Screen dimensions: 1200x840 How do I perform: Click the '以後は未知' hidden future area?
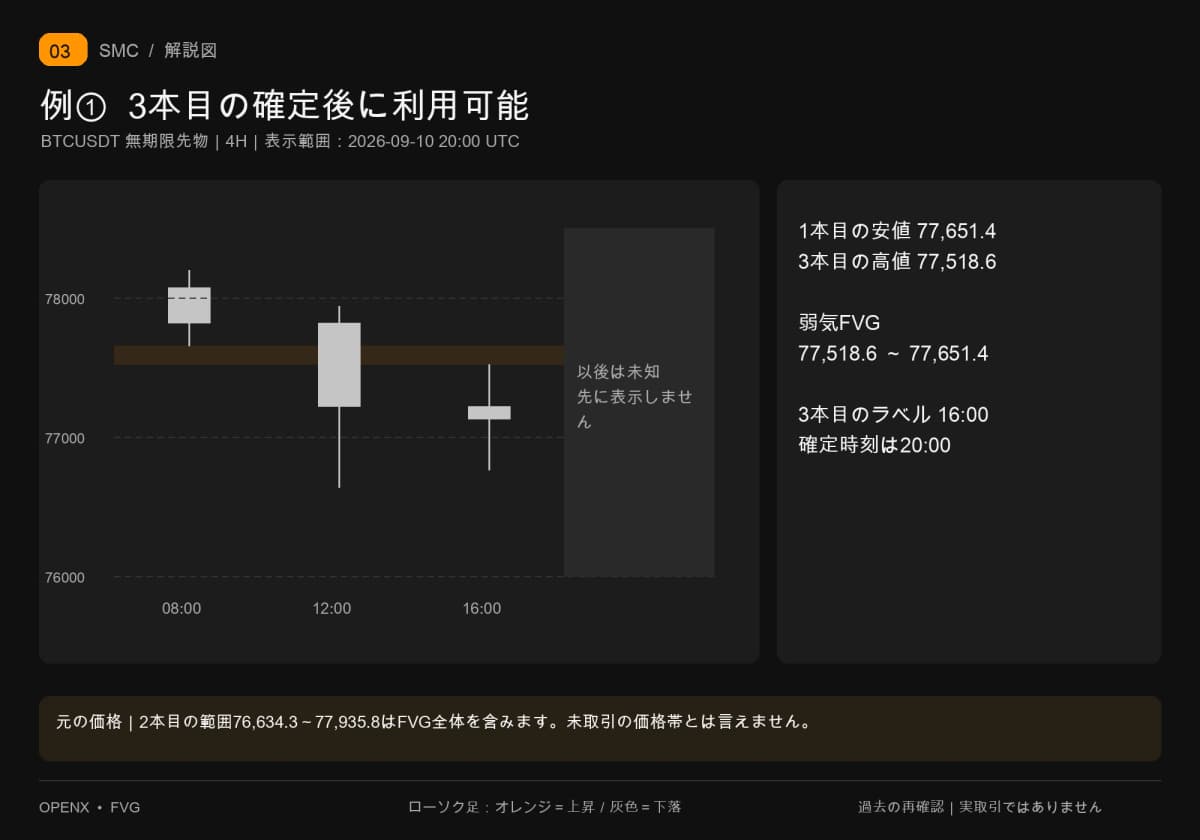pos(639,402)
